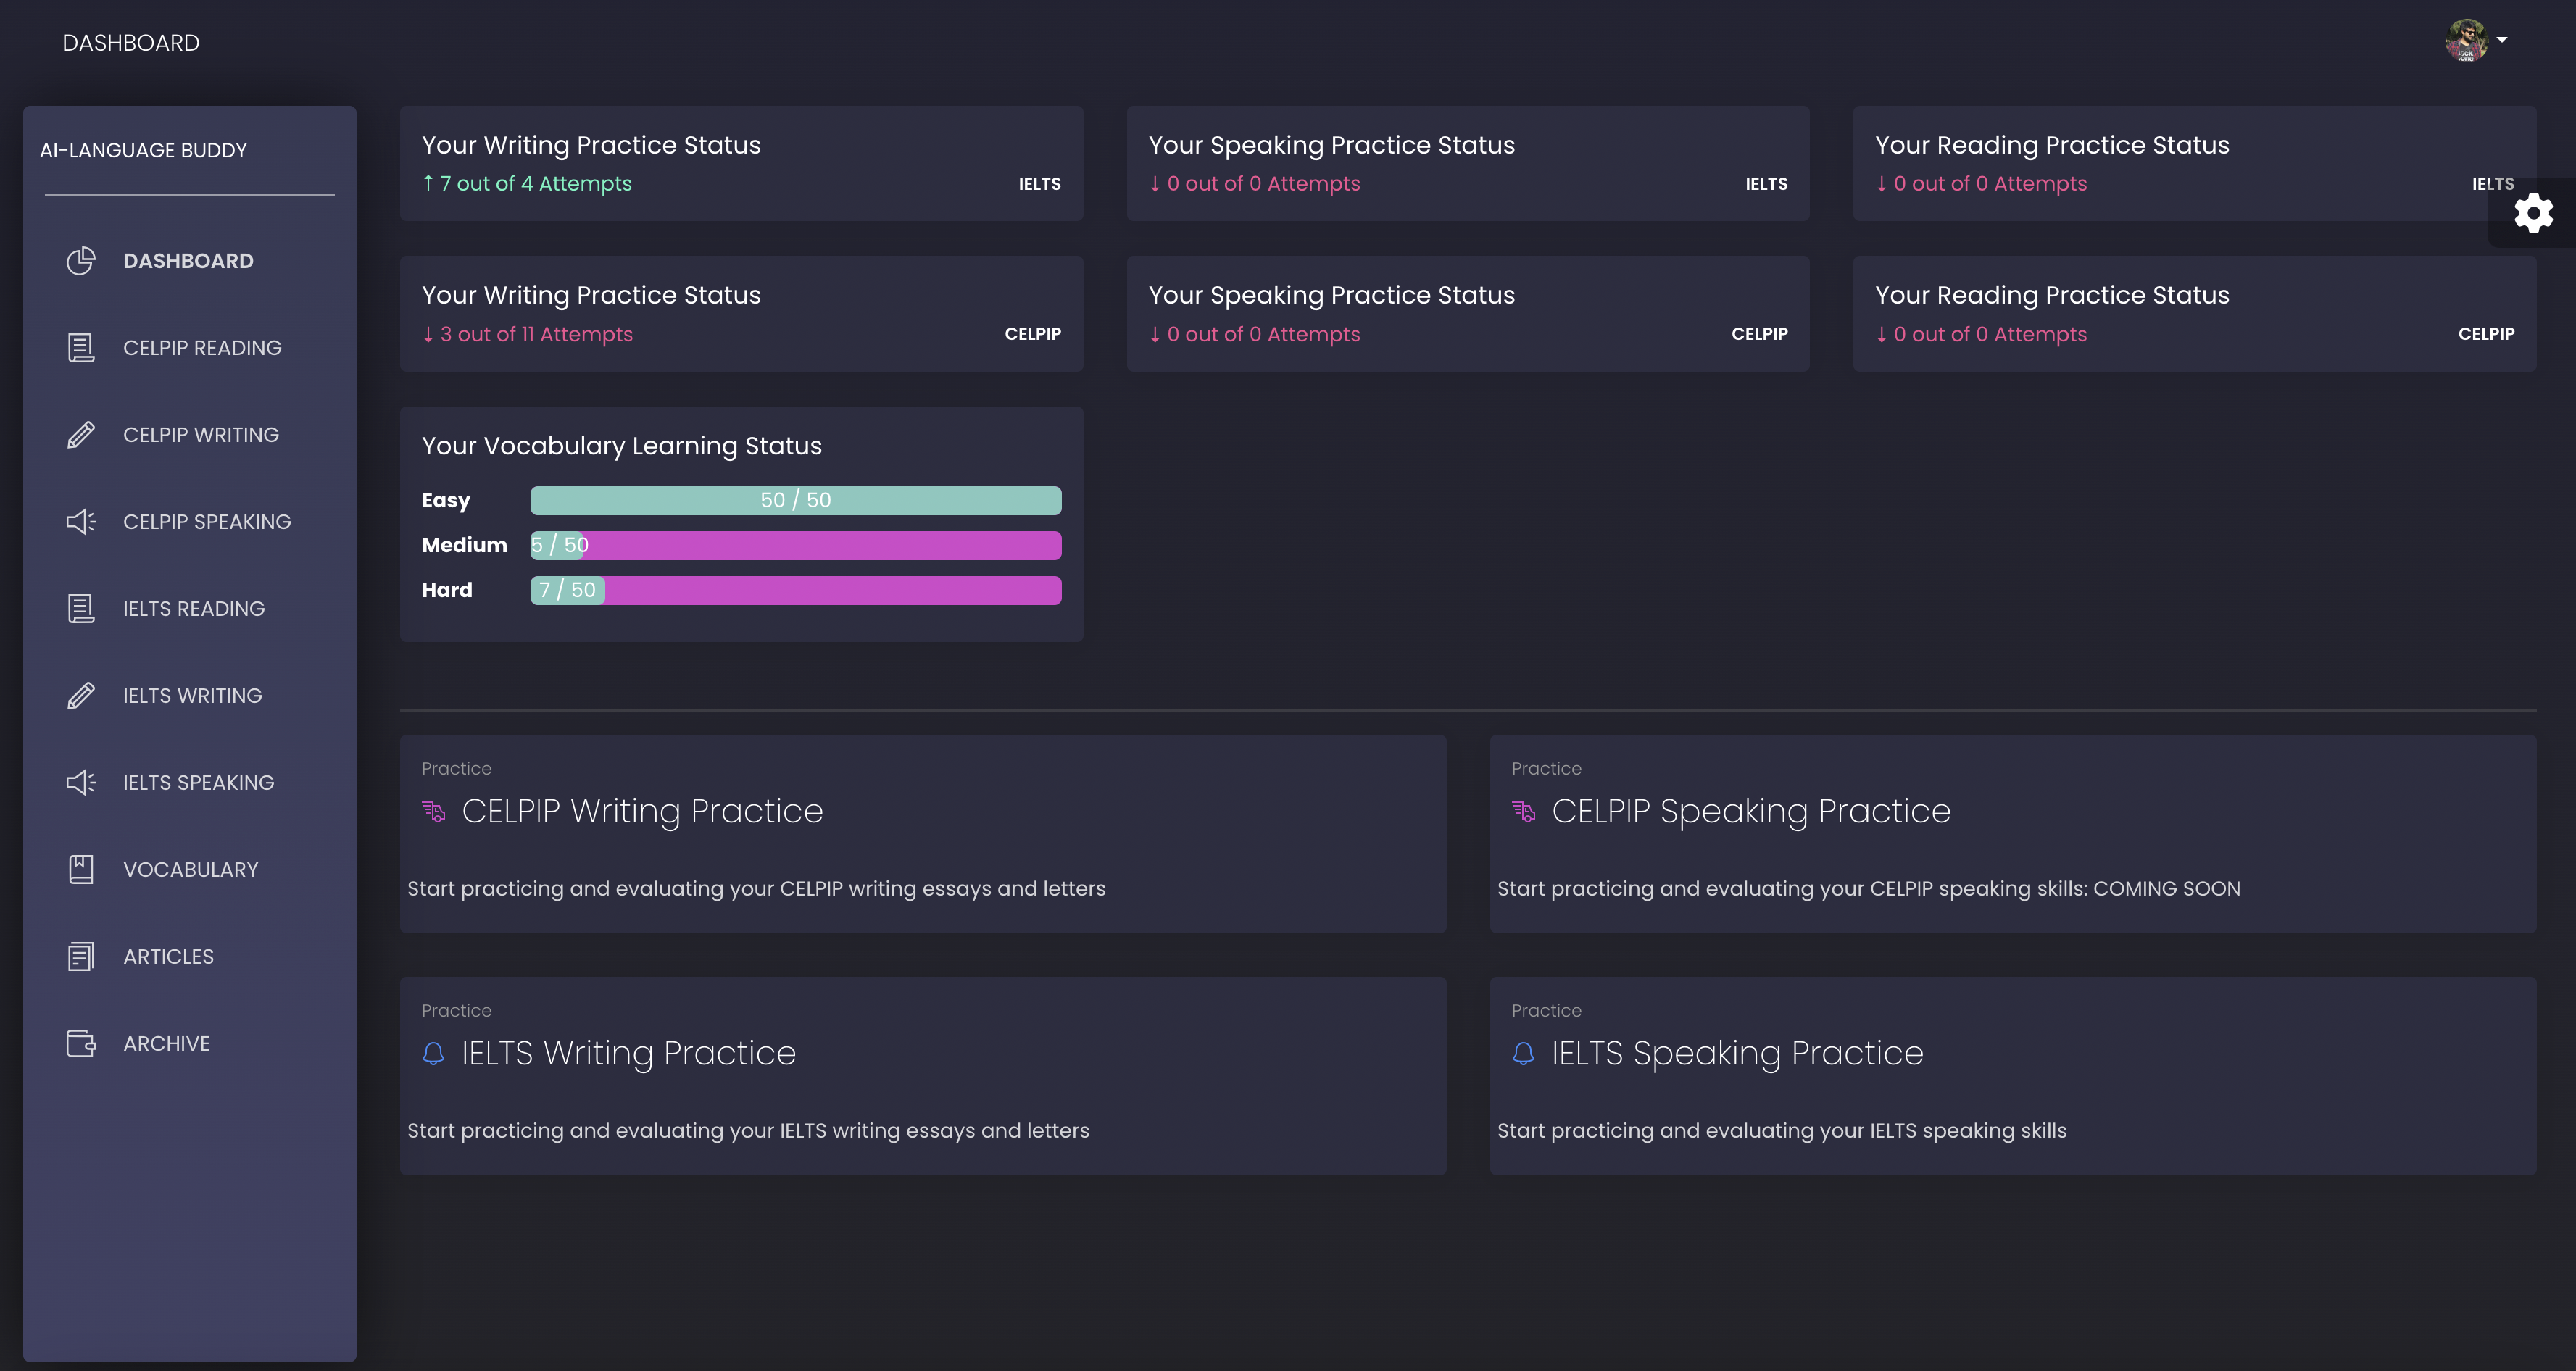Click the AI-LANGUAGE BUDDY brand label

143,150
